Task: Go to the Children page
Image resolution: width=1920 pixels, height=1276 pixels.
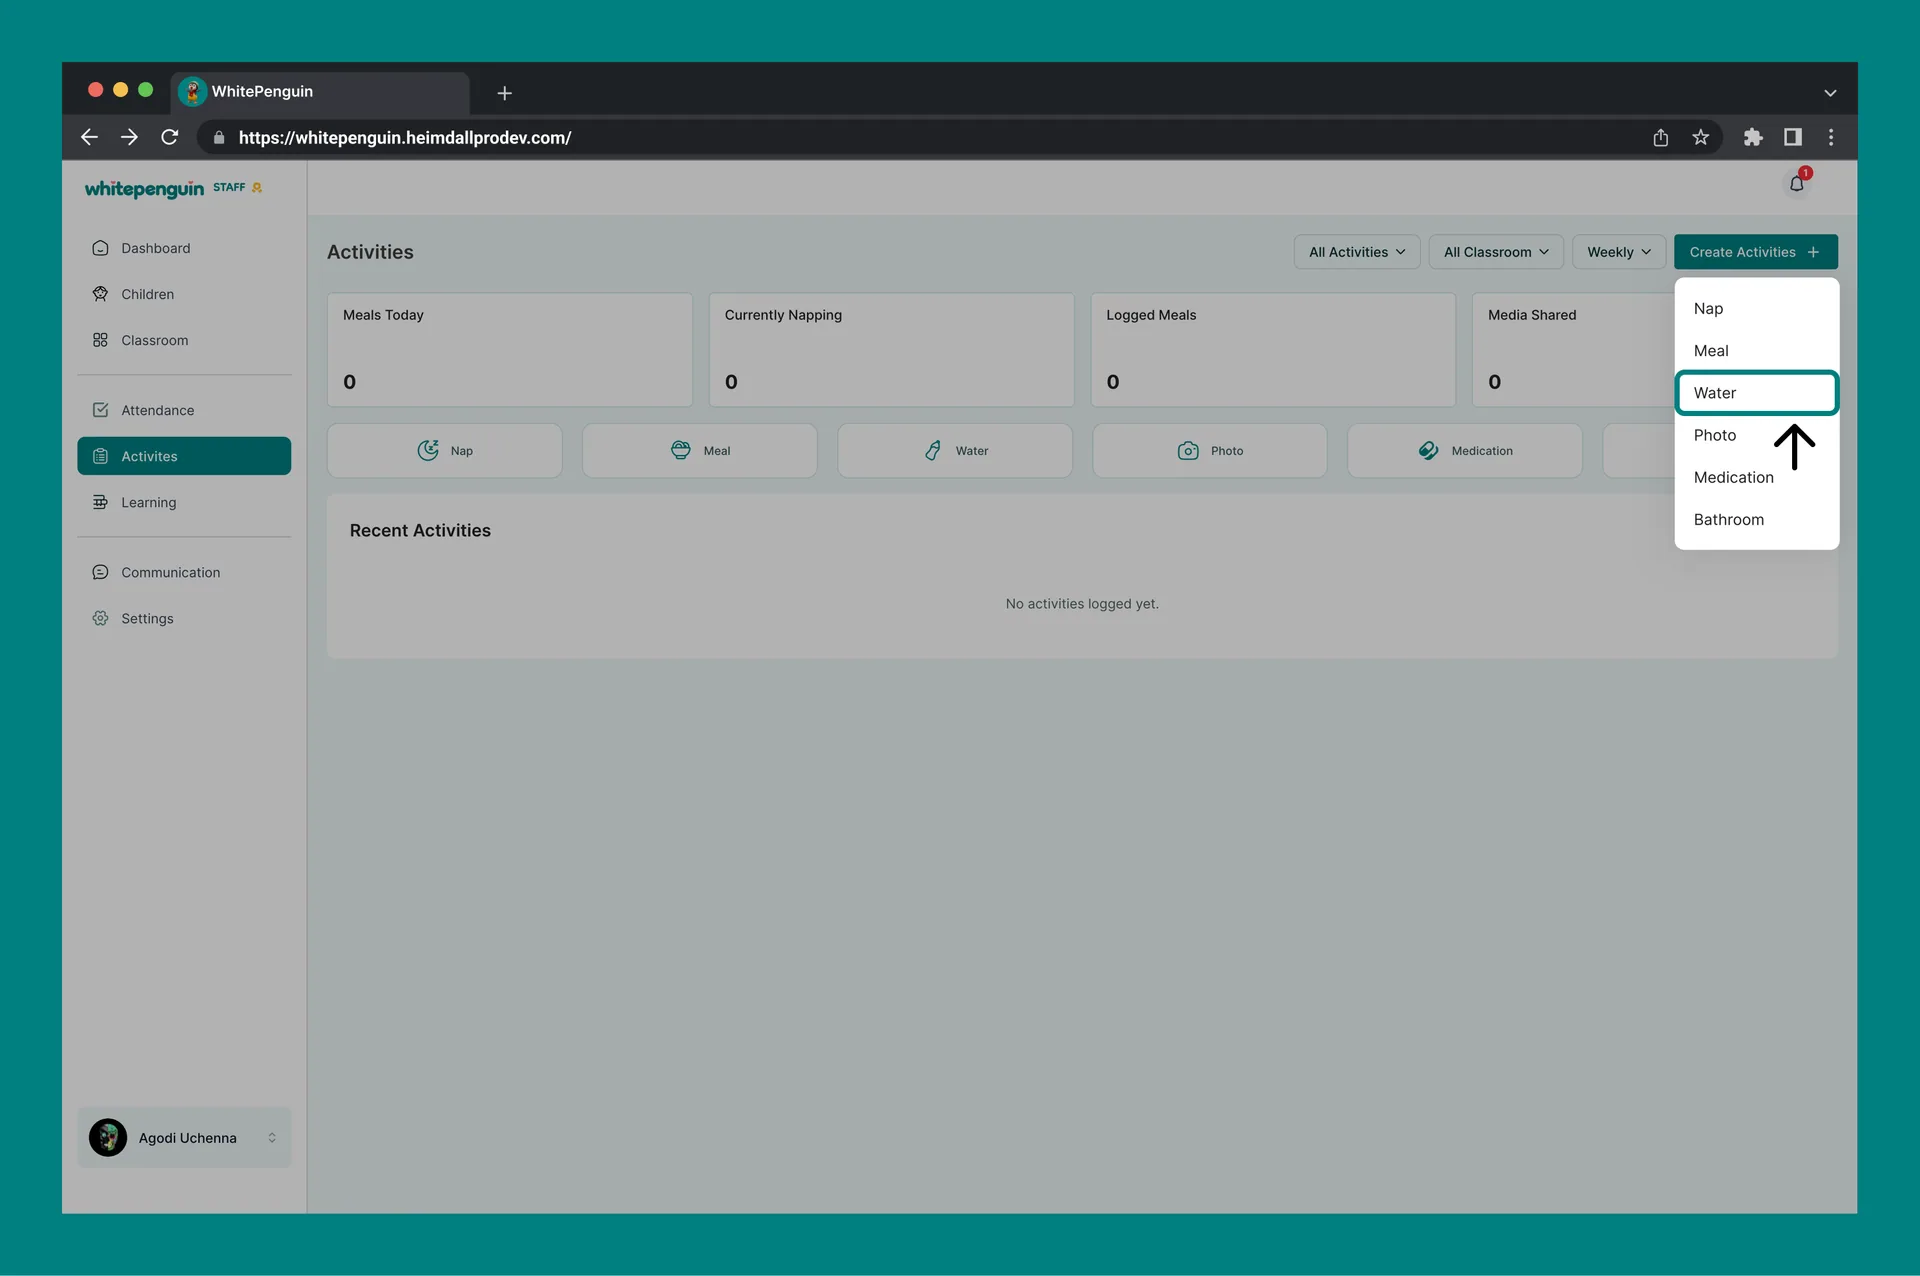Action: (x=184, y=294)
